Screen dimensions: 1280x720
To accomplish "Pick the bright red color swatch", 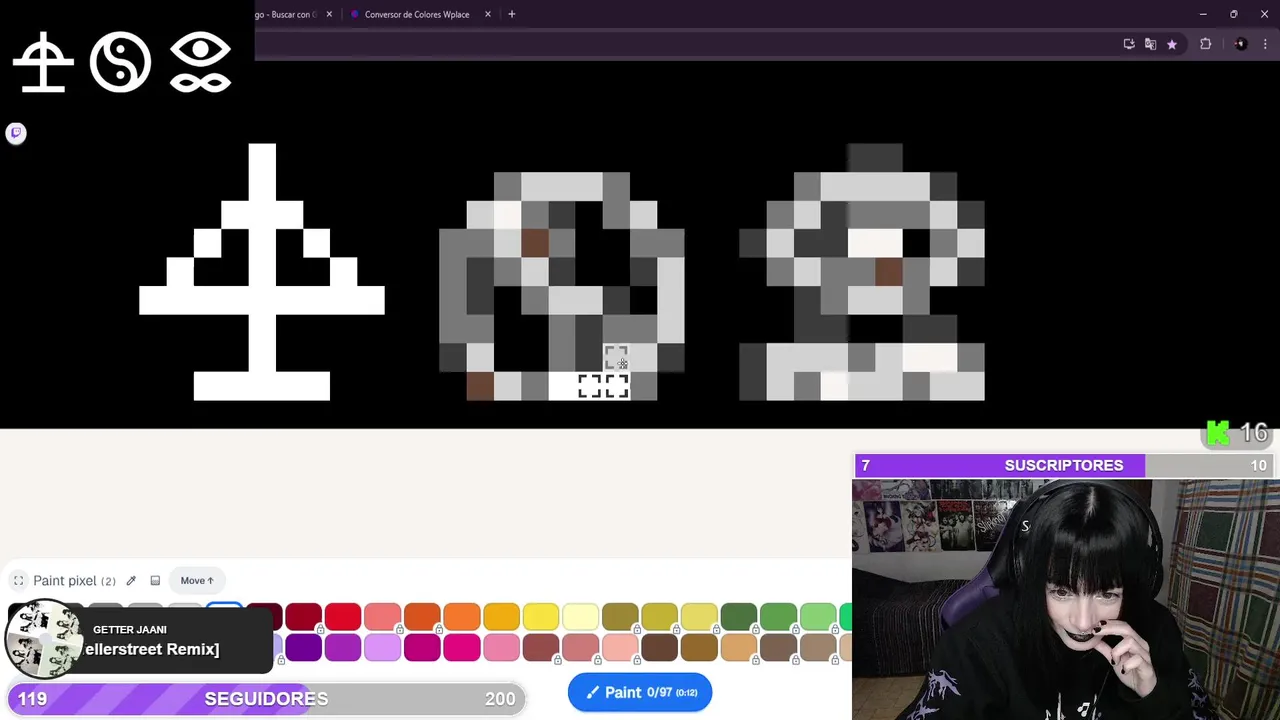I will pyautogui.click(x=342, y=617).
